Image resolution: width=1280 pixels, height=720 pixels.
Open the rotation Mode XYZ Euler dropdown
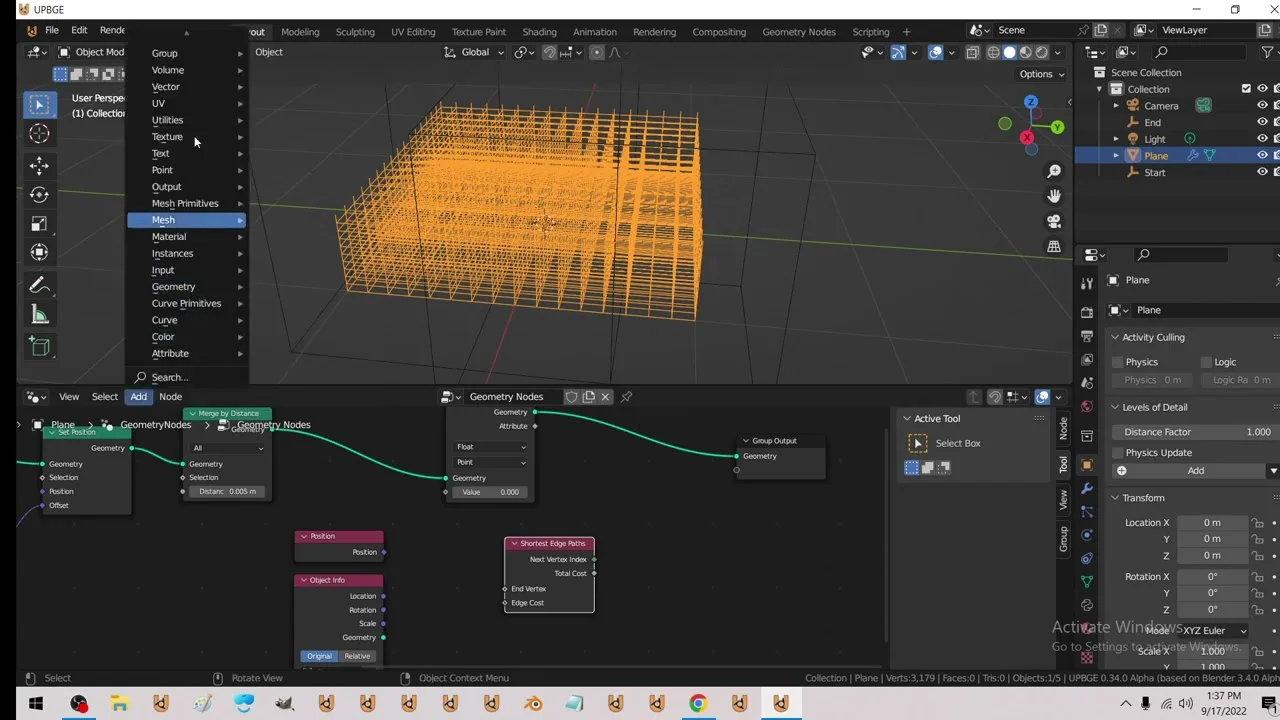(1214, 631)
